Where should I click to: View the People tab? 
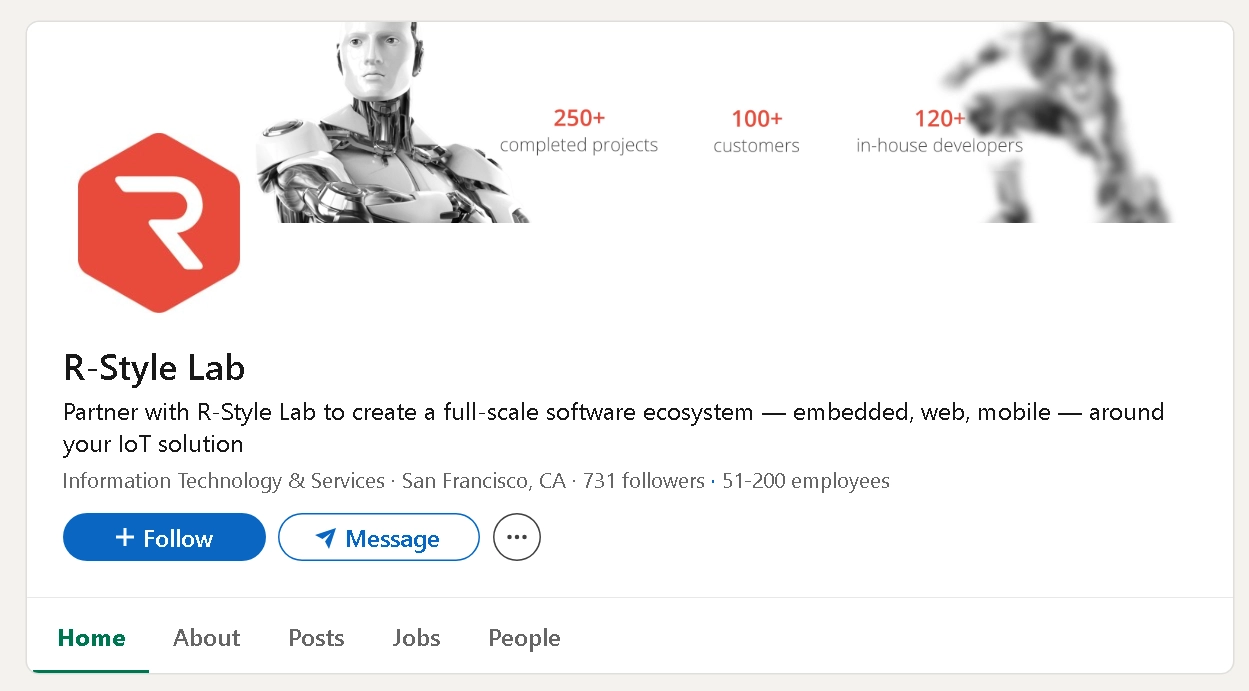pyautogui.click(x=524, y=638)
